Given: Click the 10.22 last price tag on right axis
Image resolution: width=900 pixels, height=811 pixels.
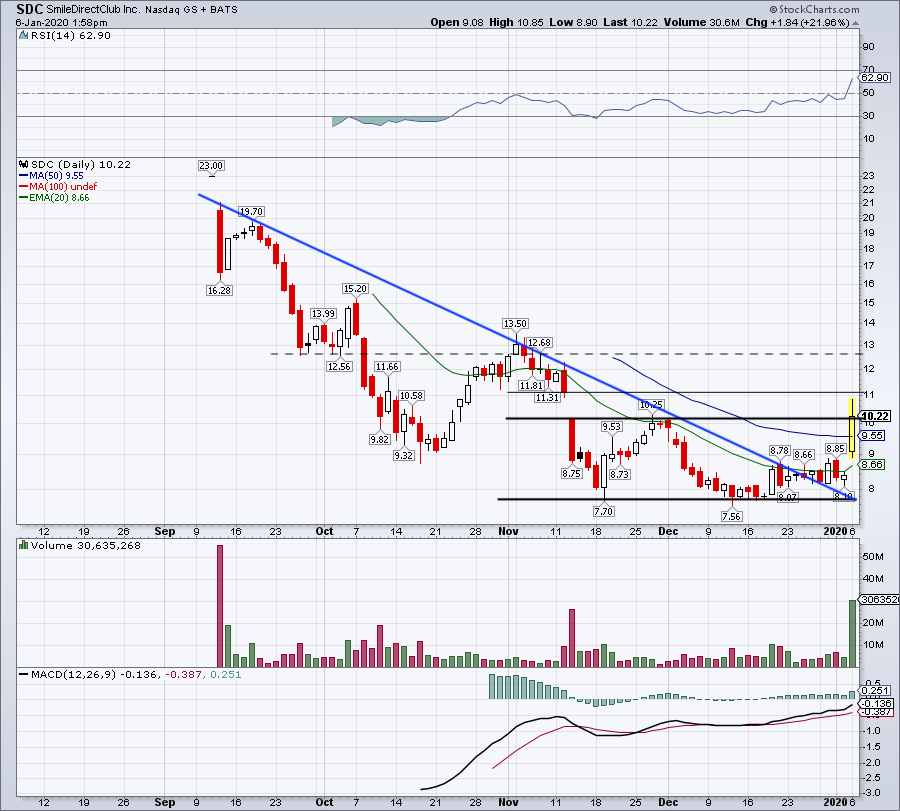Looking at the screenshot, I should 875,416.
